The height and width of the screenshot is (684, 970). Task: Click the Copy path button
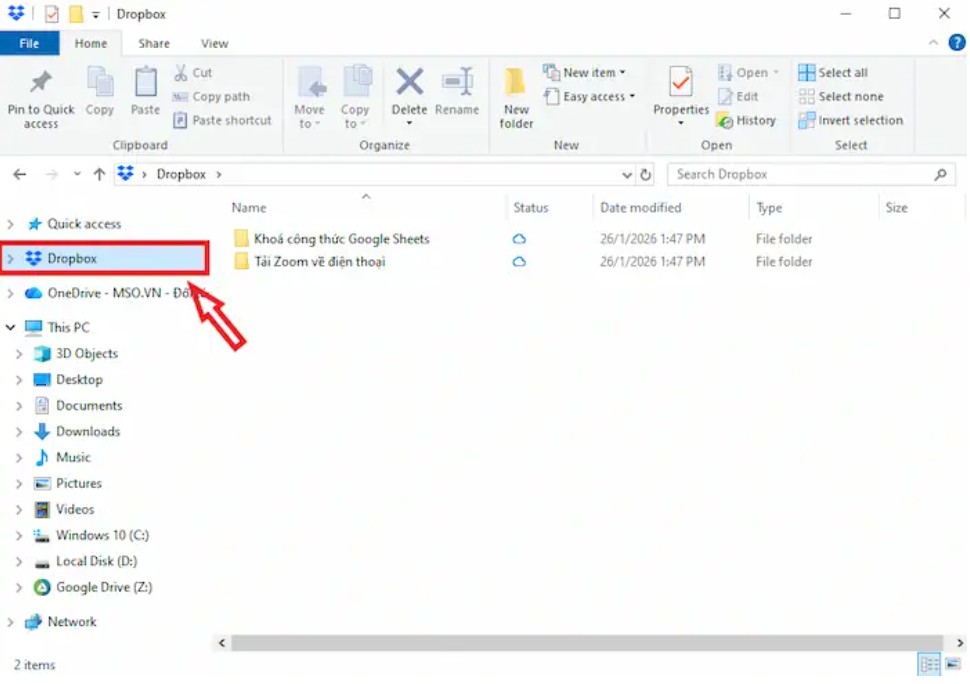pos(211,97)
